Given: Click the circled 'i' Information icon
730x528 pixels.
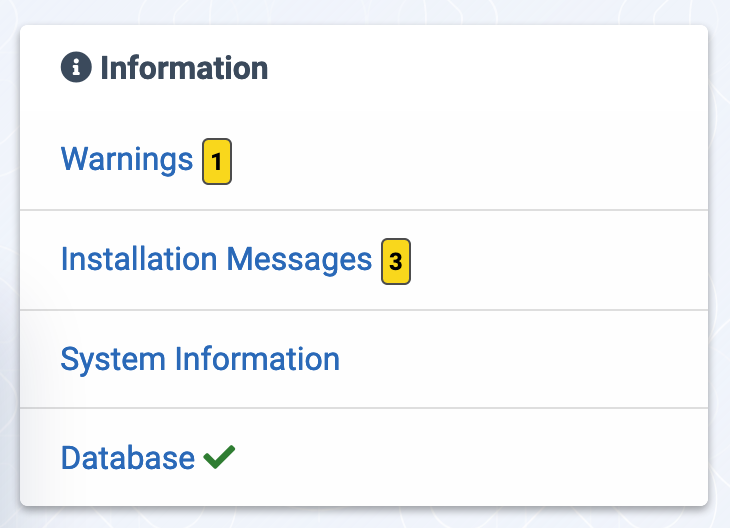Looking at the screenshot, I should tap(76, 67).
